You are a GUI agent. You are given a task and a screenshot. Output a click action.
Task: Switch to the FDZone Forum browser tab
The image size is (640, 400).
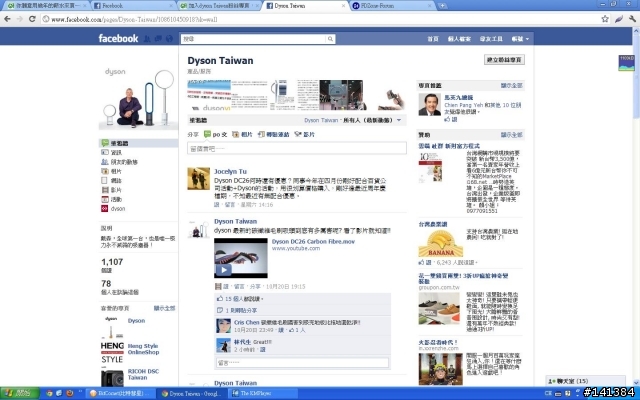pyautogui.click(x=392, y=6)
